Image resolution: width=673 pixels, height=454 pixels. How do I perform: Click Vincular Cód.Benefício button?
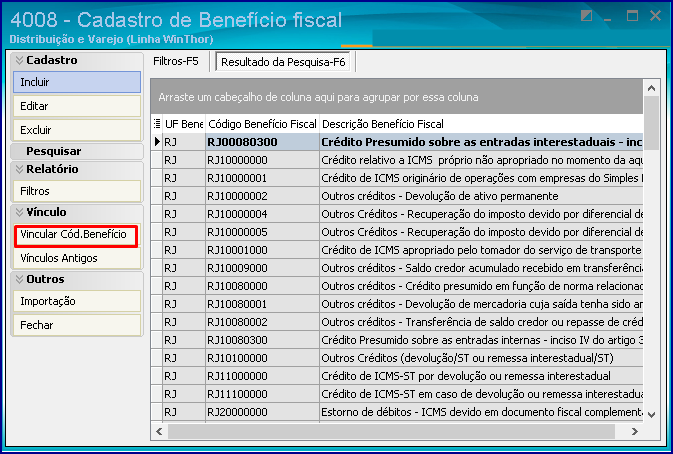click(76, 236)
